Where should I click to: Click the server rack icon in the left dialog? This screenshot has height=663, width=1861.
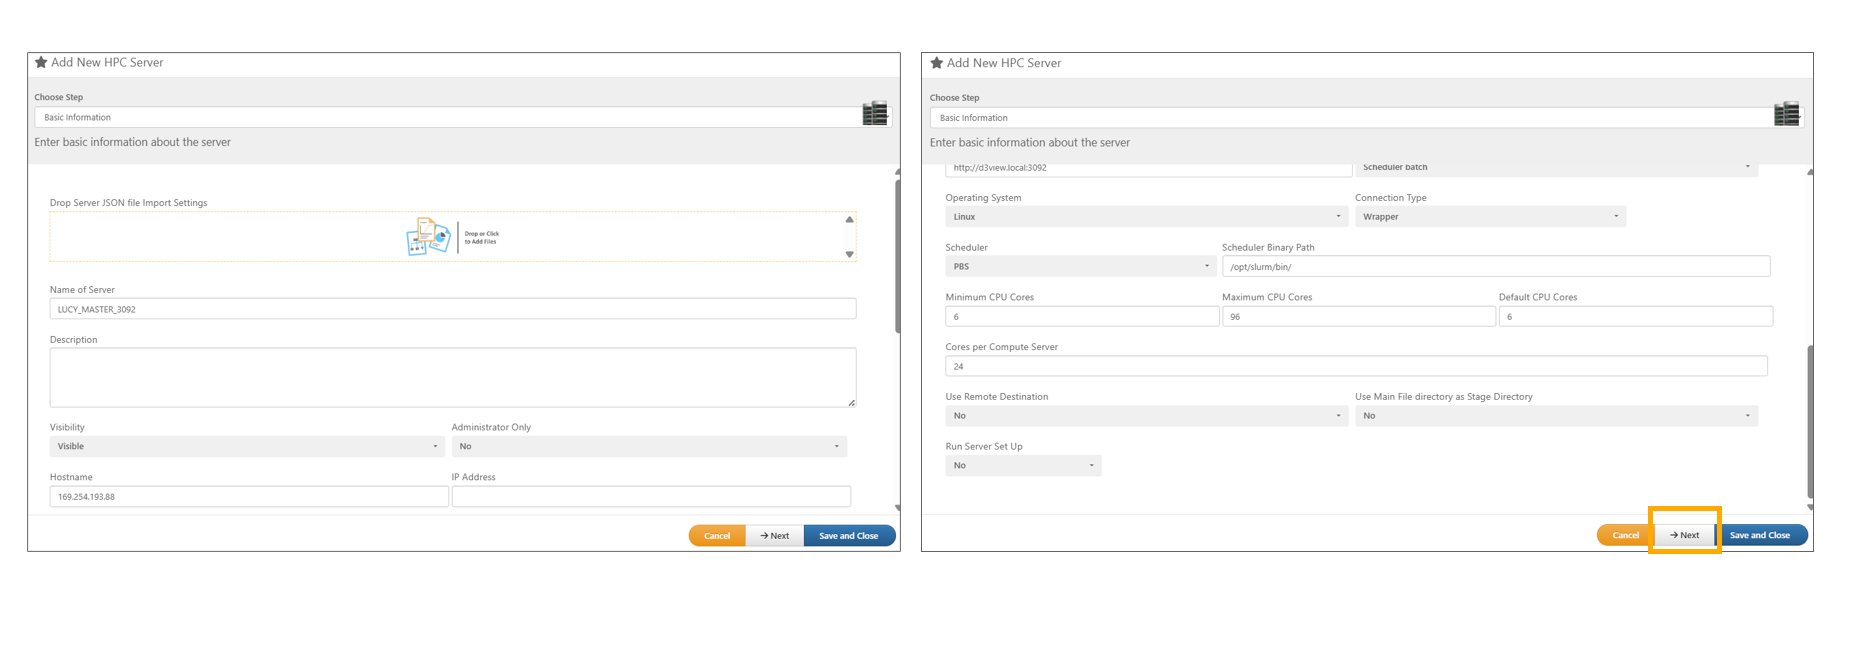coord(875,114)
